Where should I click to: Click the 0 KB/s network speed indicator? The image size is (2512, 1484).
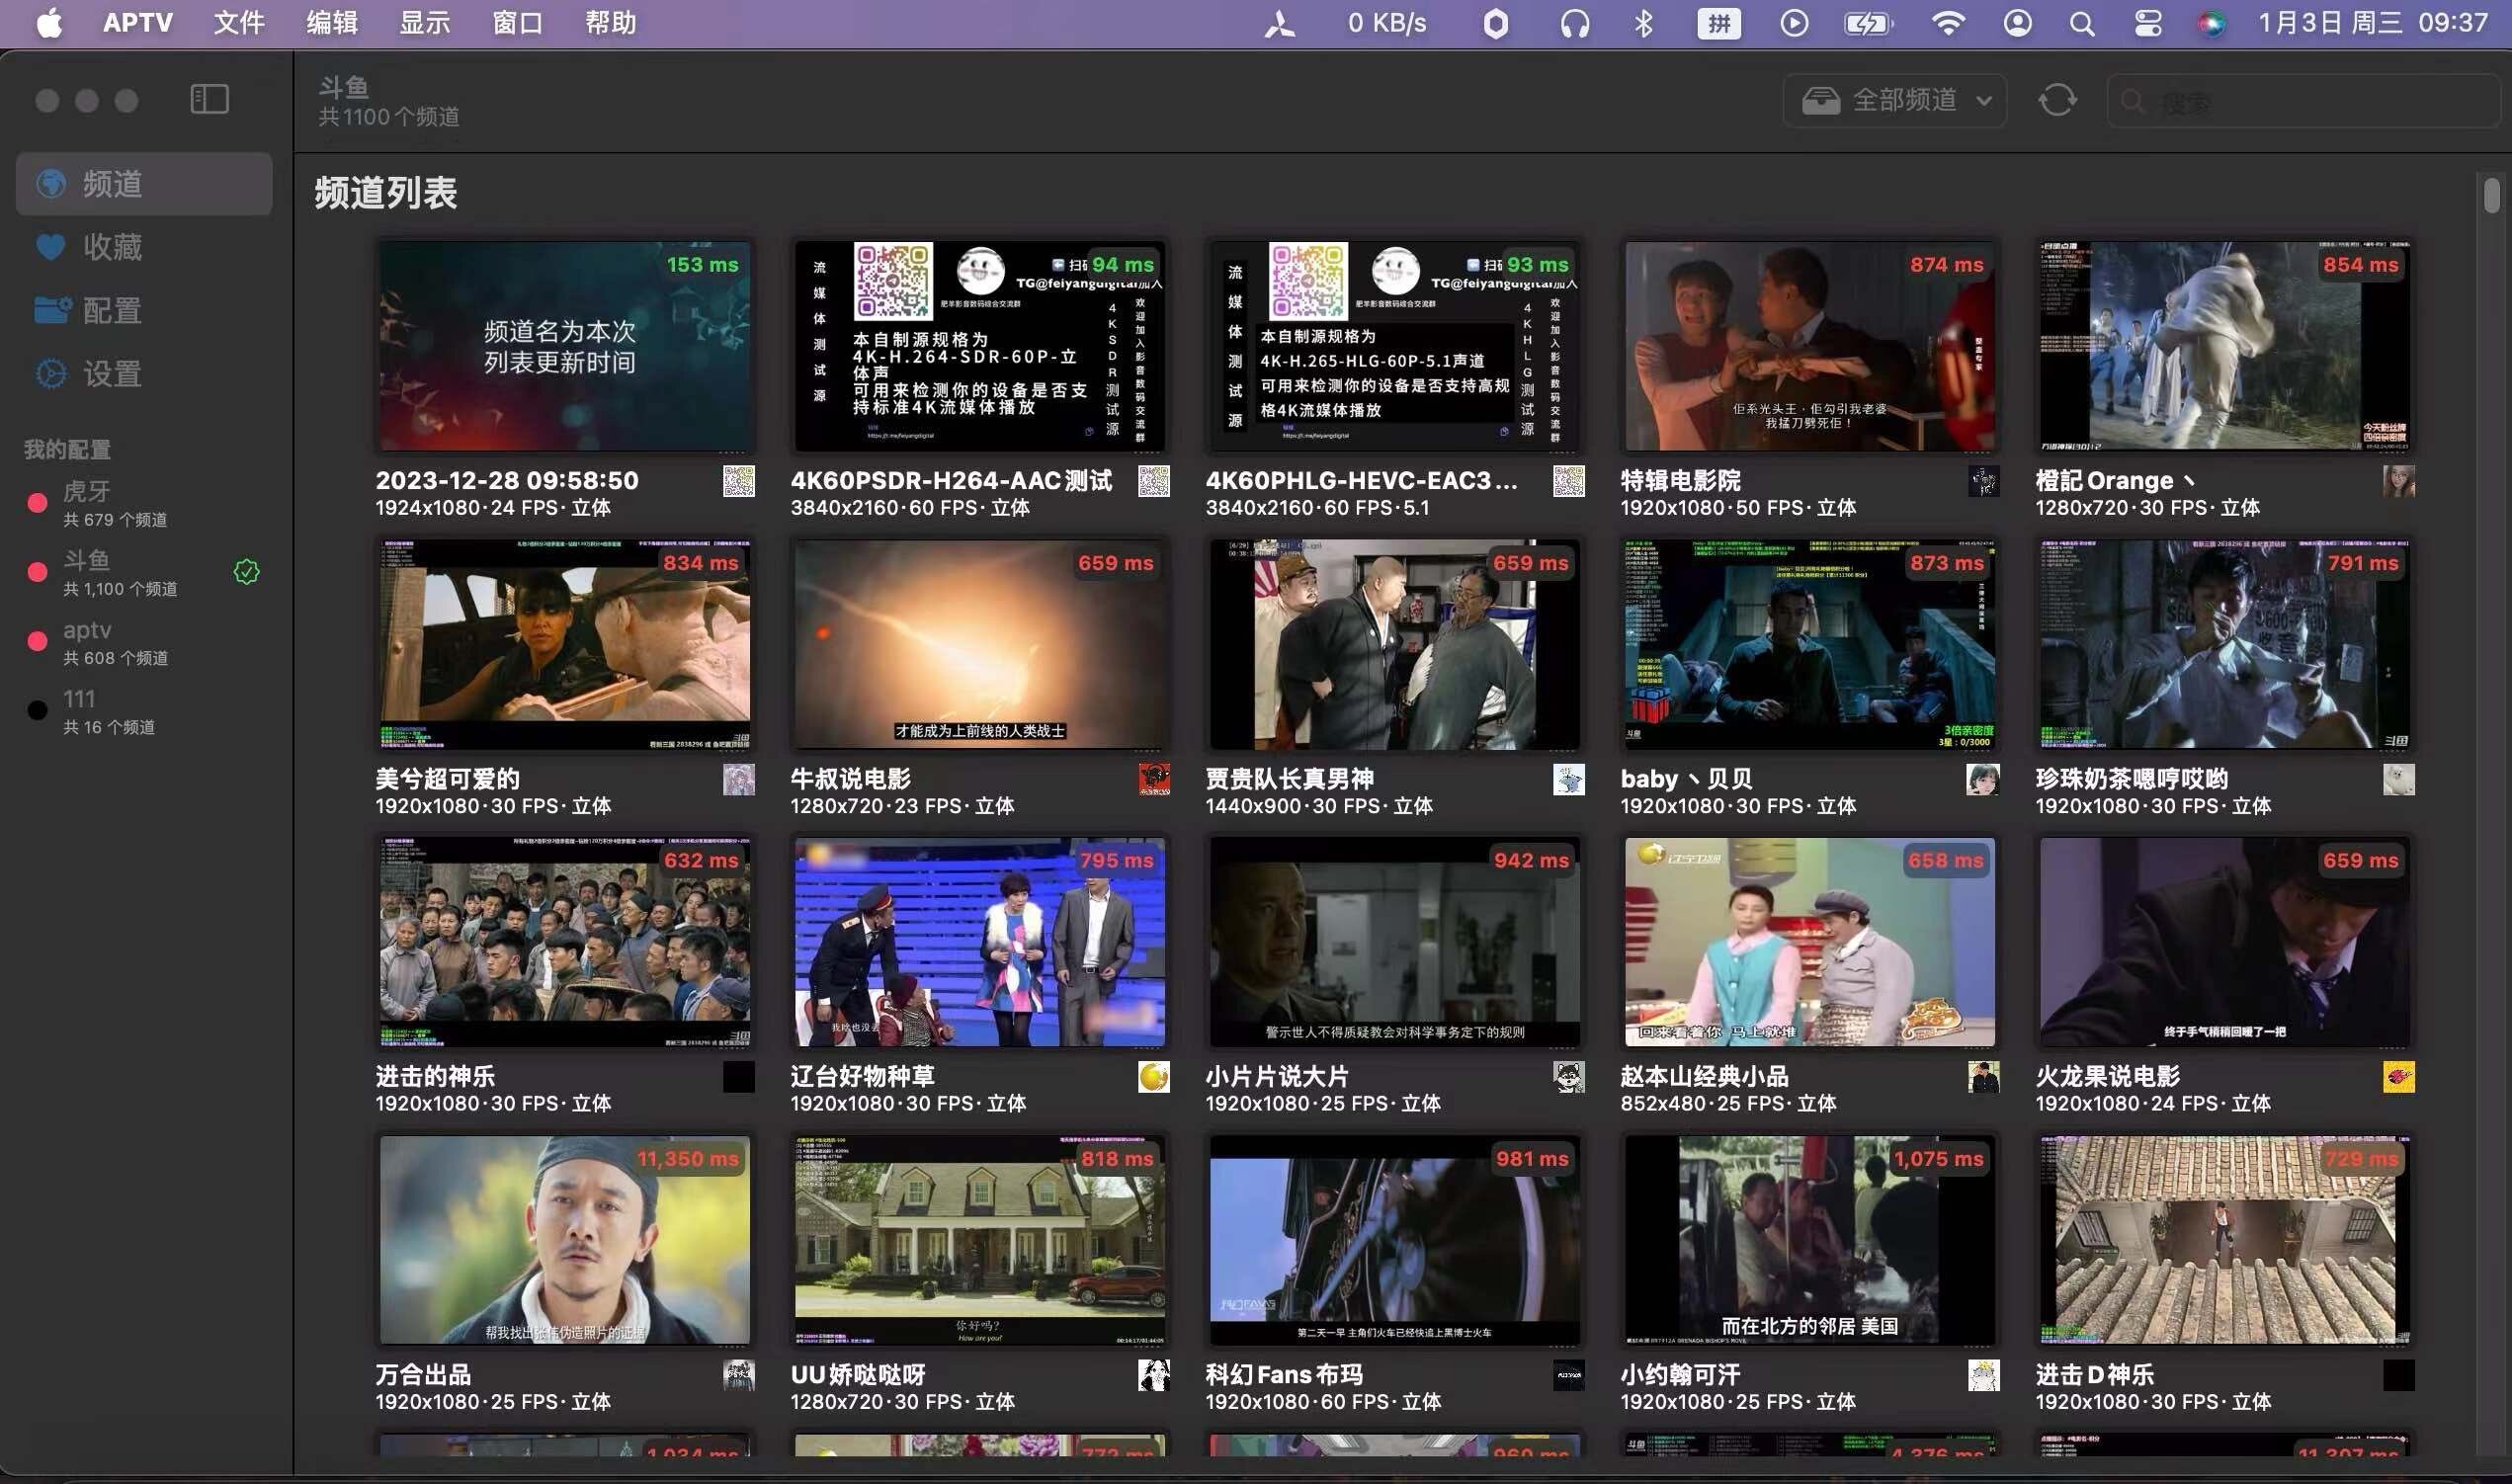coord(1386,23)
